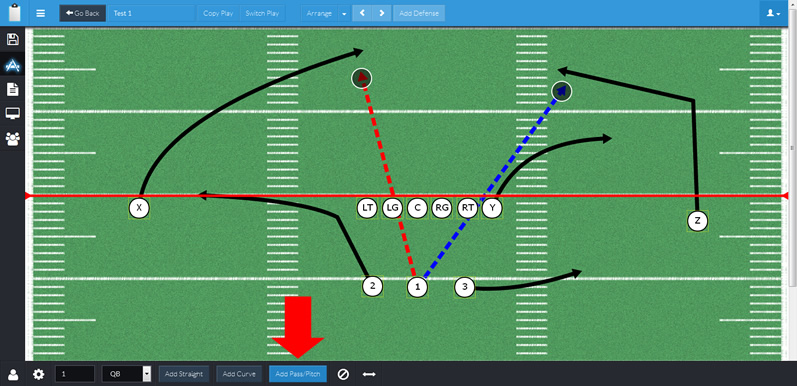Click the Add Defense button
797x386 pixels.
tap(419, 13)
